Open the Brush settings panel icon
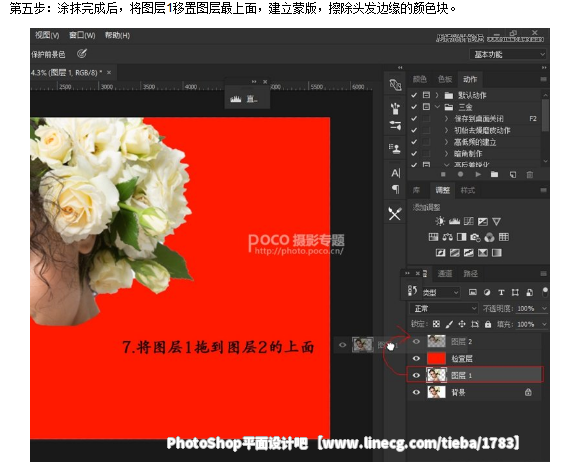Viewport: 575px width, 462px height. (x=395, y=125)
